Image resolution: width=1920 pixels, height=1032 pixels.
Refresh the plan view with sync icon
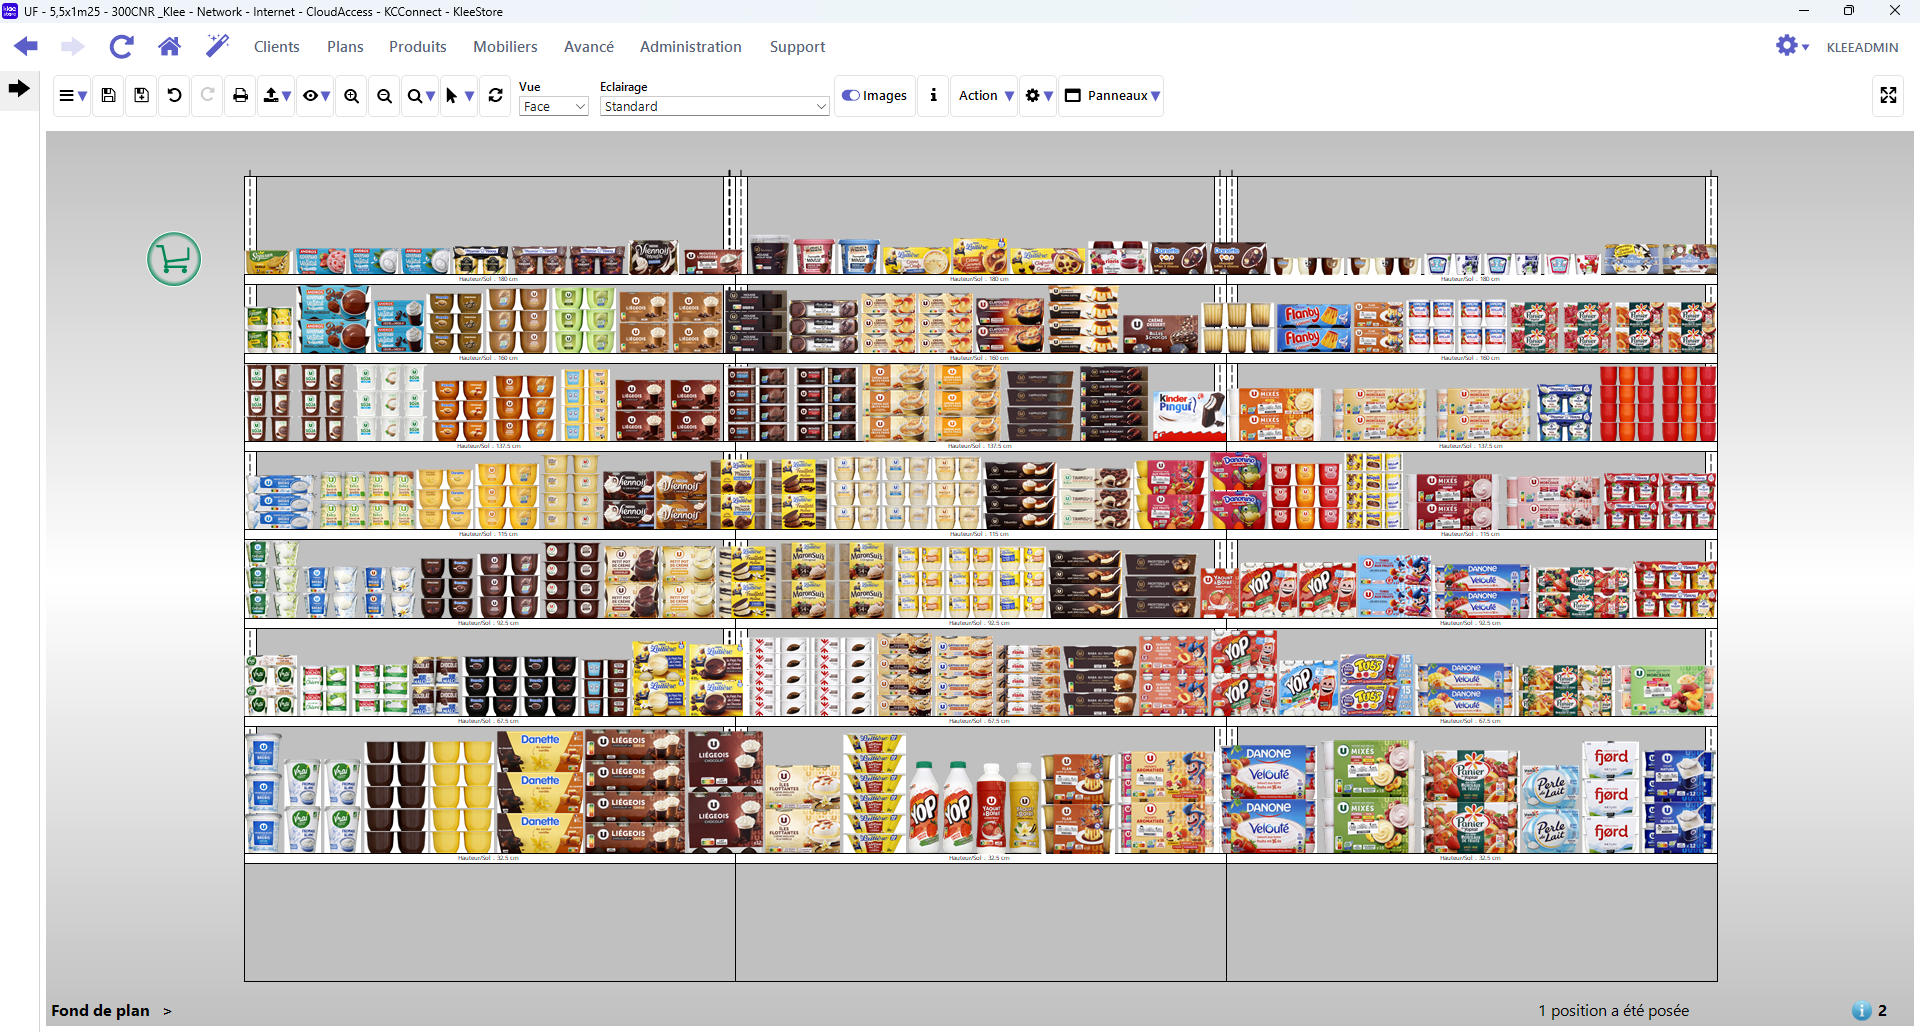pyautogui.click(x=495, y=96)
